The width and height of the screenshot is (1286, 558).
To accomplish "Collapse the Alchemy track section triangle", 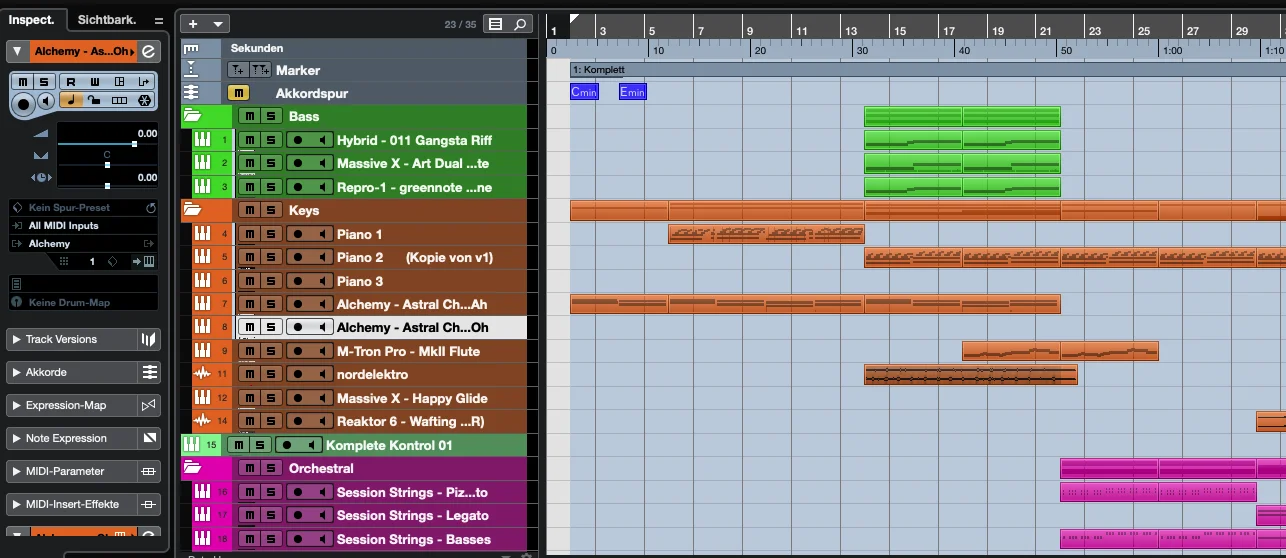I will point(17,51).
